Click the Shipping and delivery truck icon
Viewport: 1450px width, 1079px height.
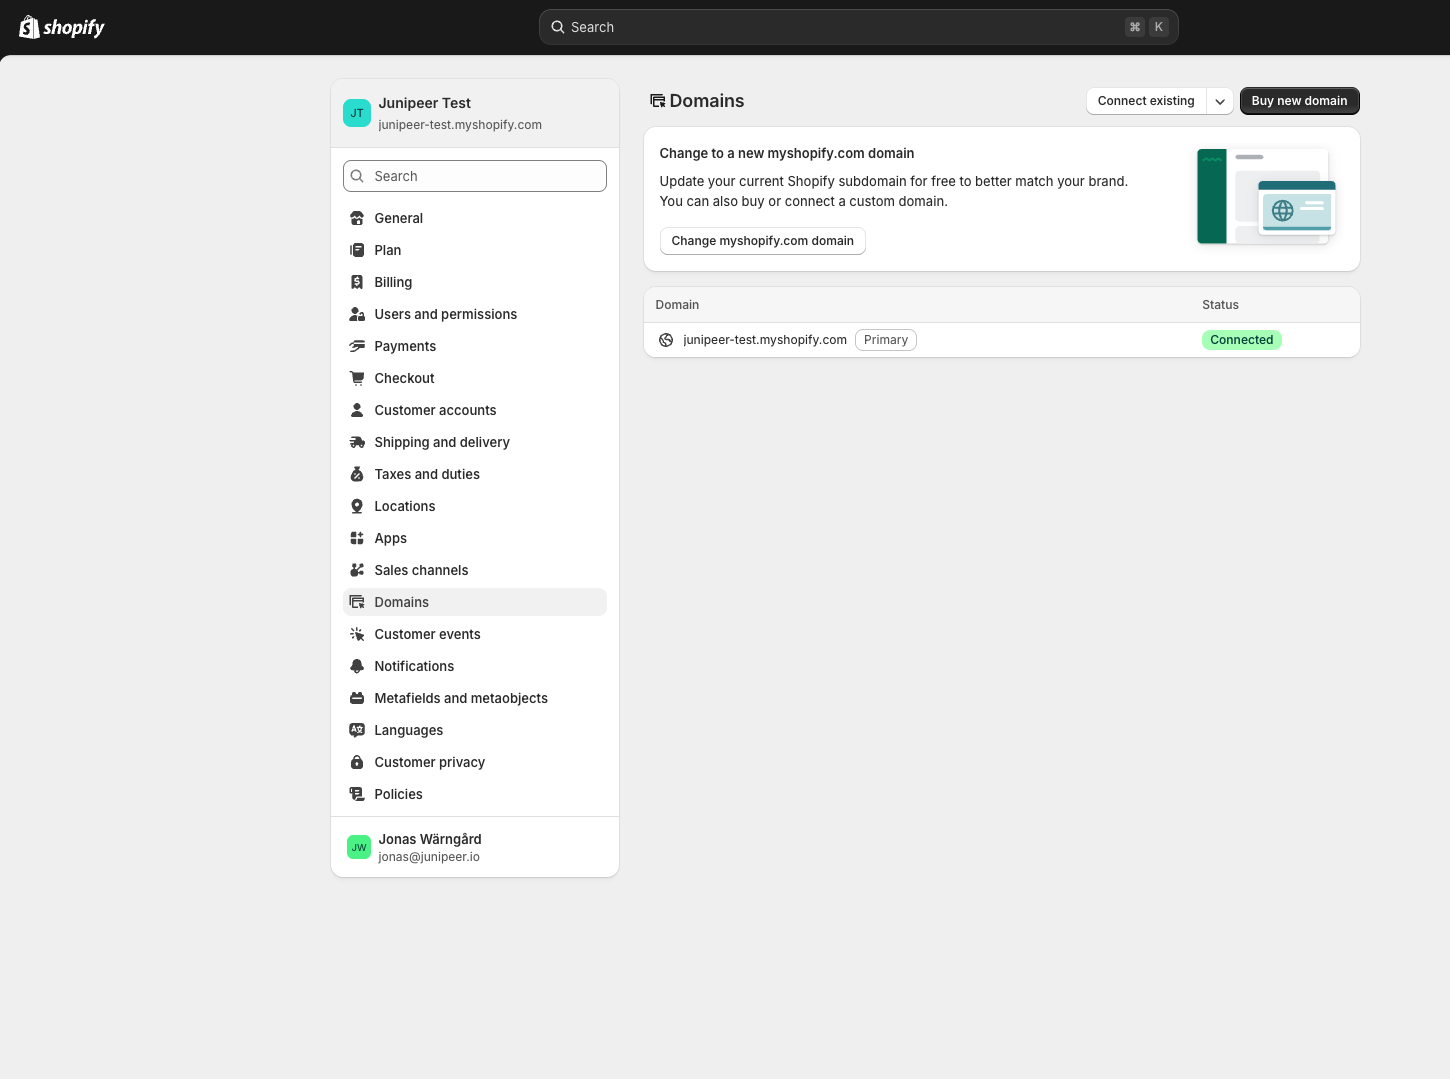tap(357, 442)
